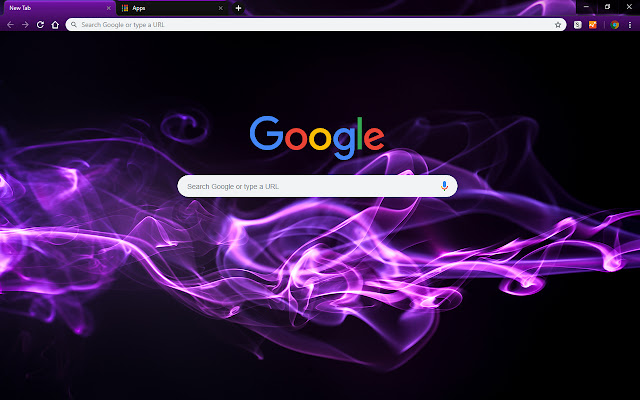Image resolution: width=640 pixels, height=400 pixels.
Task: Open the orange chart extension icon
Action: 593,25
